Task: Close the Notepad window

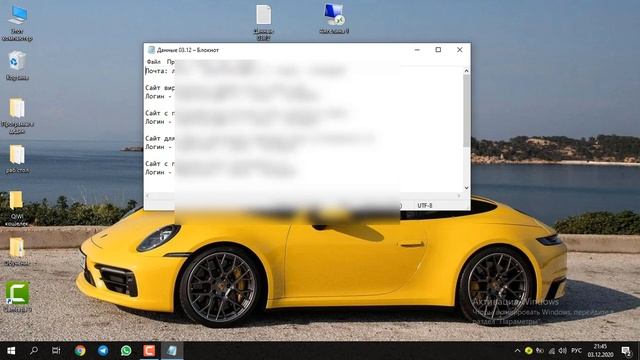Action: 460,50
